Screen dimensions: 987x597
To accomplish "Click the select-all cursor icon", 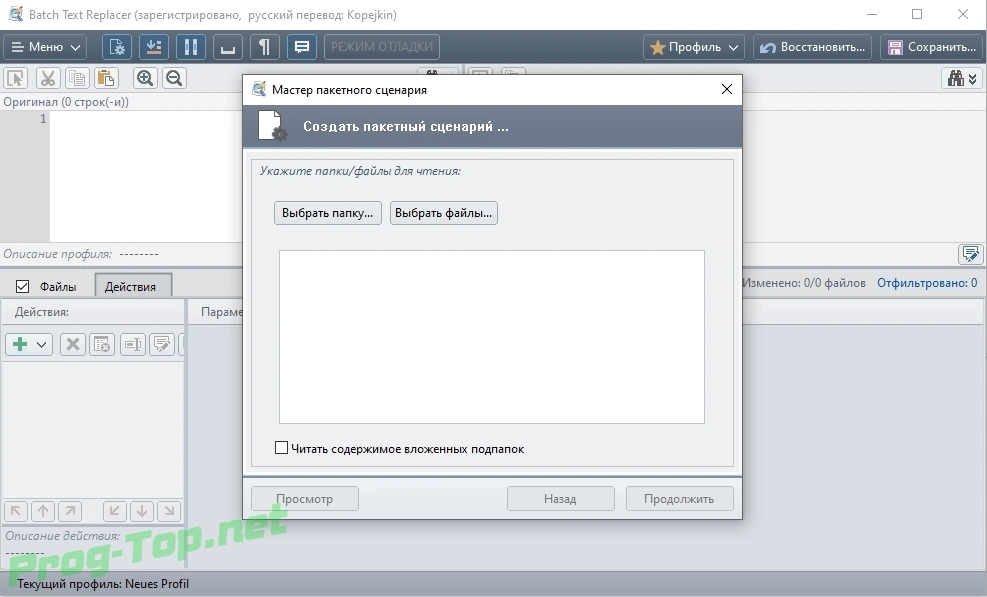I will pyautogui.click(x=15, y=78).
